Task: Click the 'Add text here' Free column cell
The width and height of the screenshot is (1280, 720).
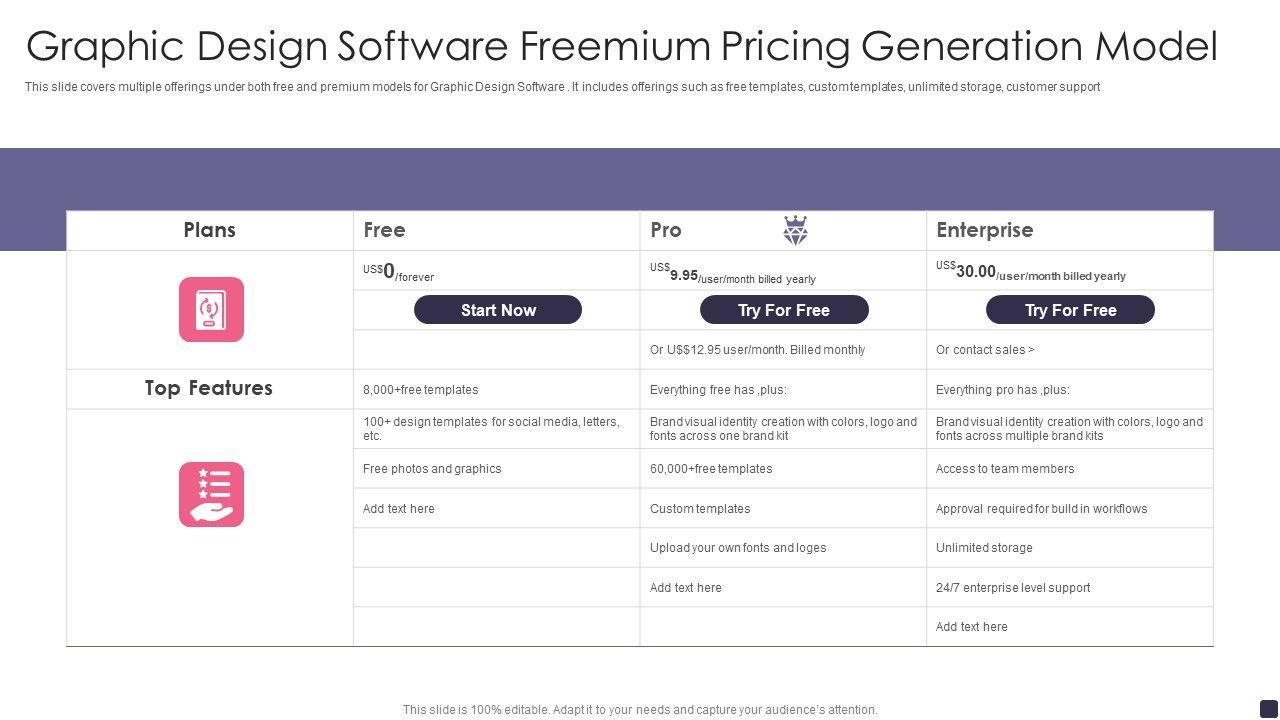Action: [x=399, y=509]
